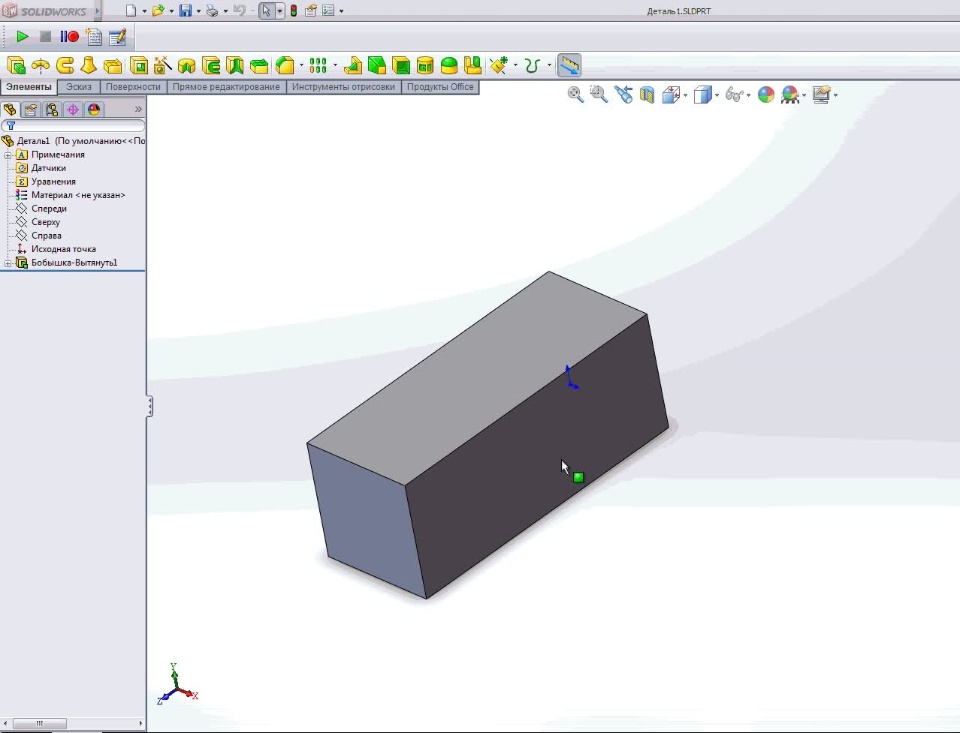
Task: Open the Hole Wizard tool
Action: coord(163,65)
